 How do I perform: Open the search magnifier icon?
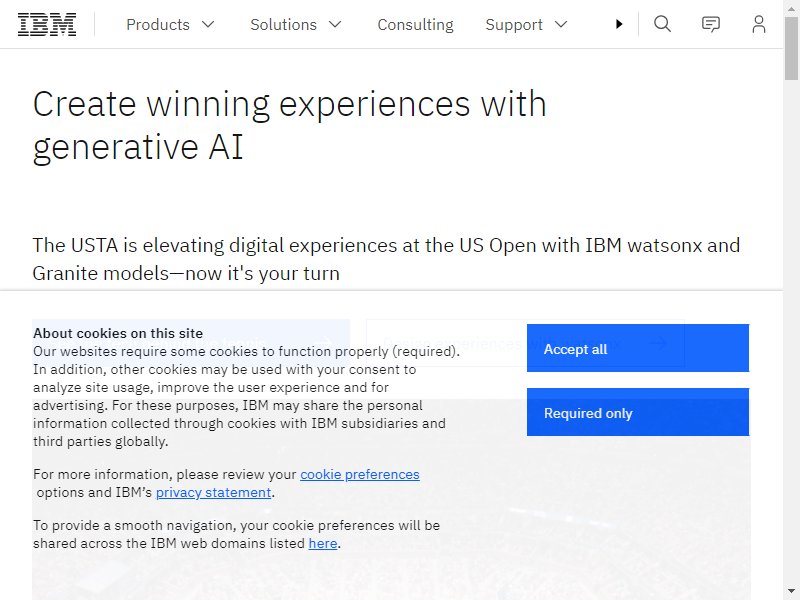coord(662,24)
